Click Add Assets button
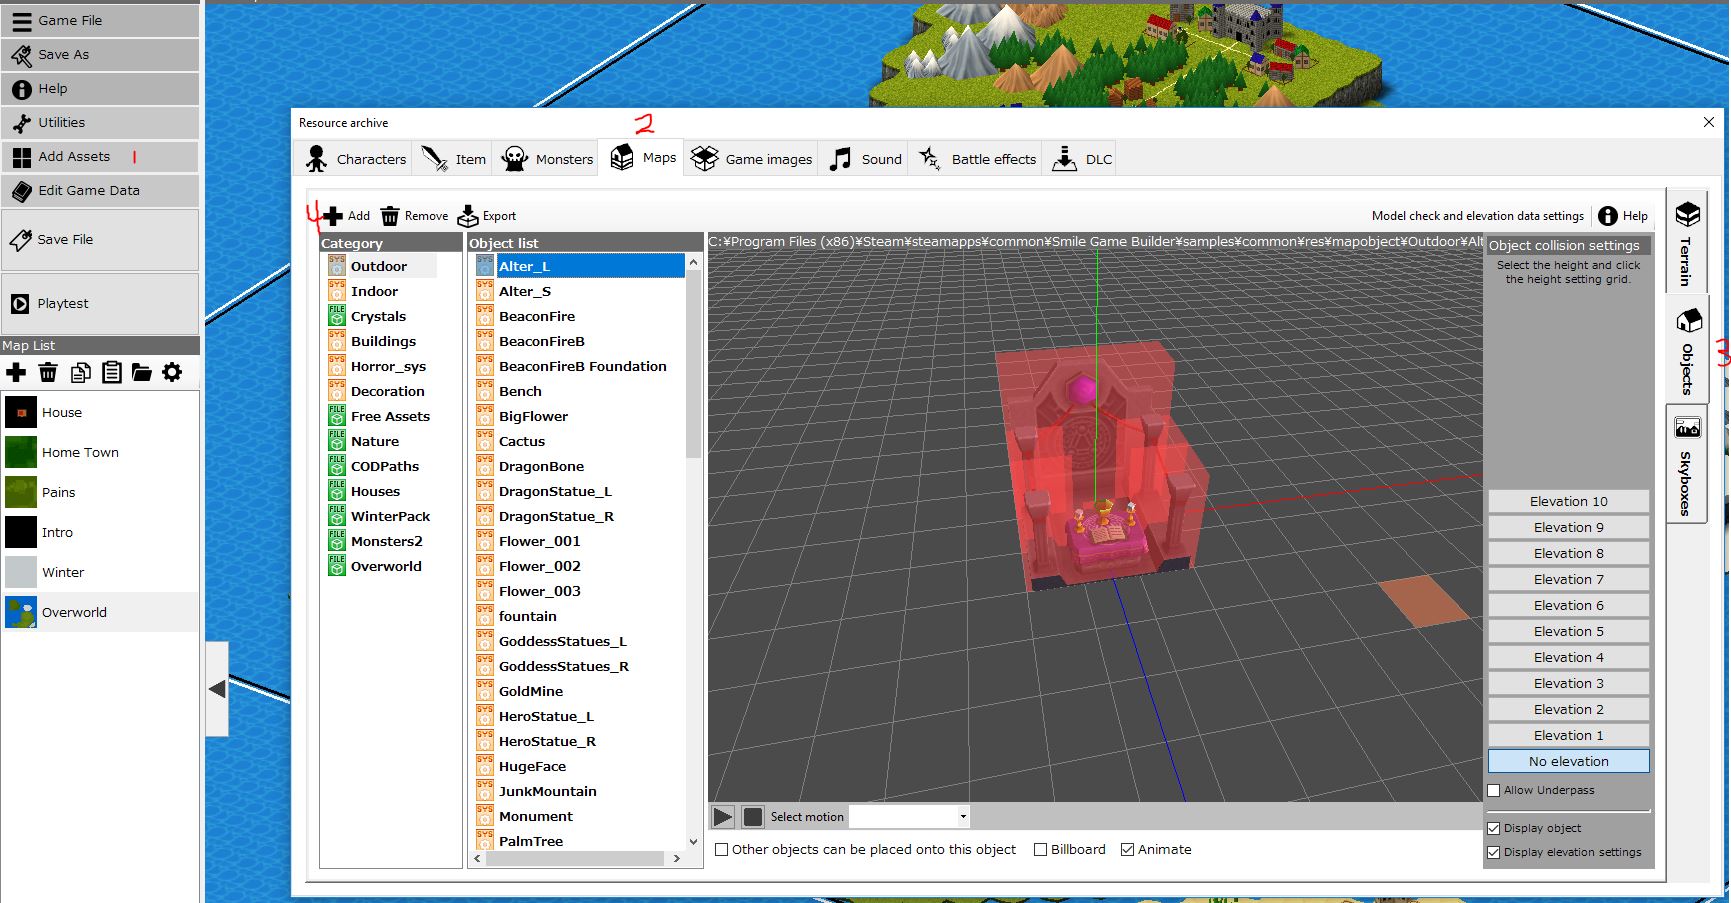The image size is (1731, 903). [100, 157]
